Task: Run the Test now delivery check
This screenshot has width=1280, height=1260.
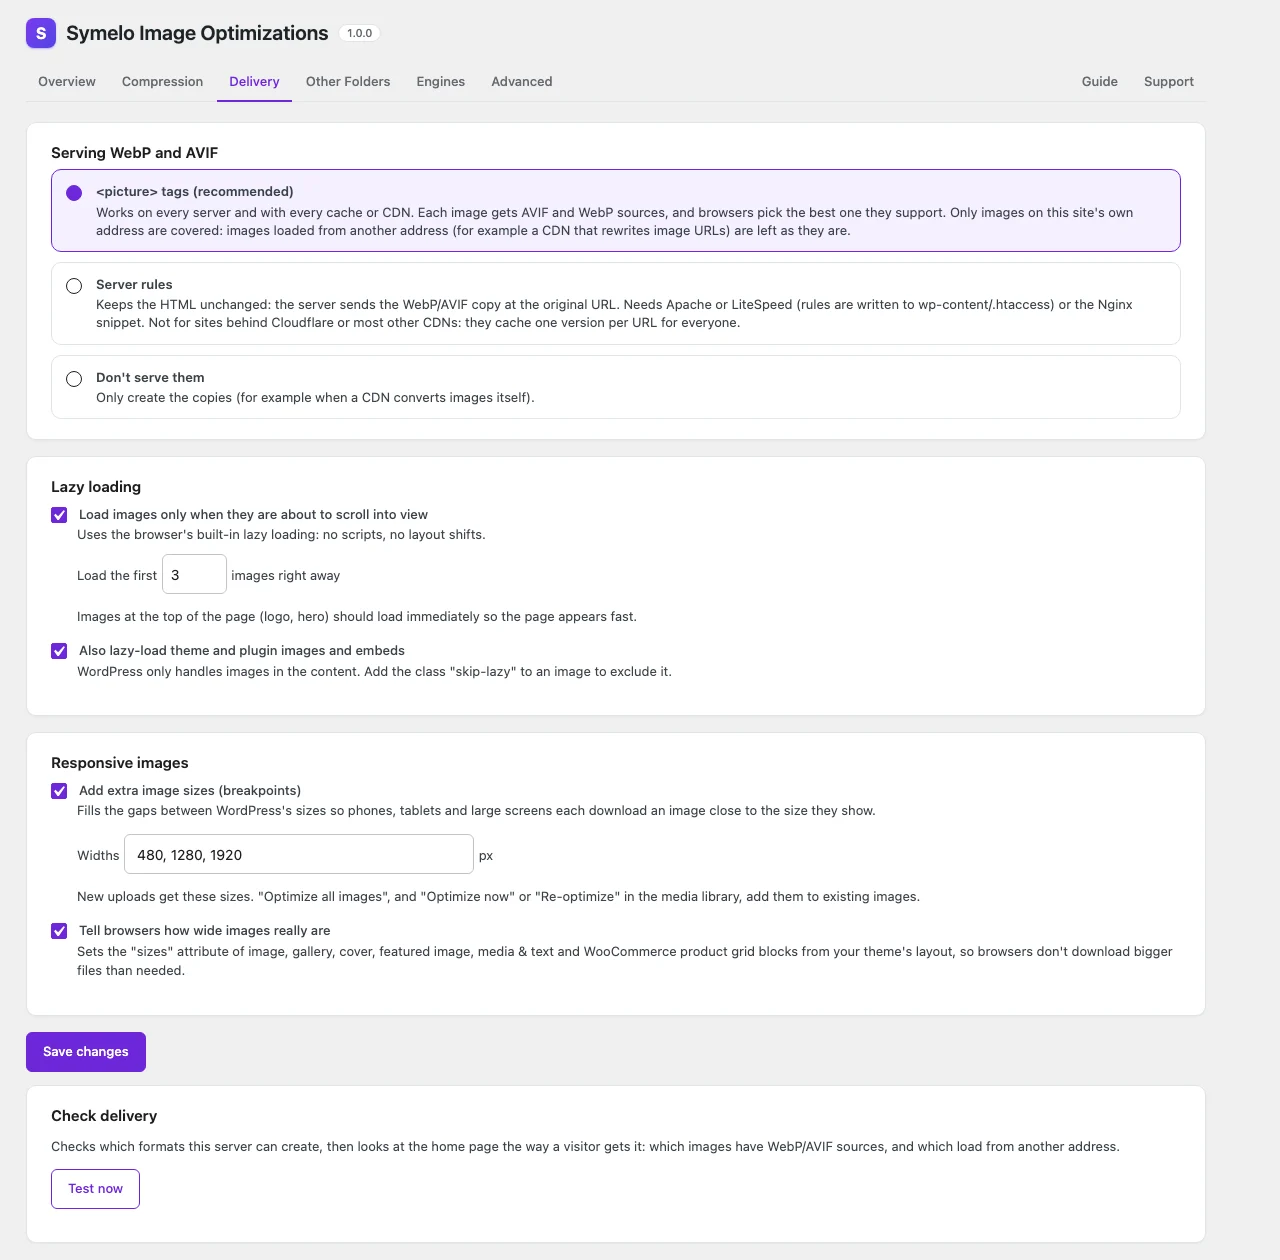Action: coord(96,1189)
